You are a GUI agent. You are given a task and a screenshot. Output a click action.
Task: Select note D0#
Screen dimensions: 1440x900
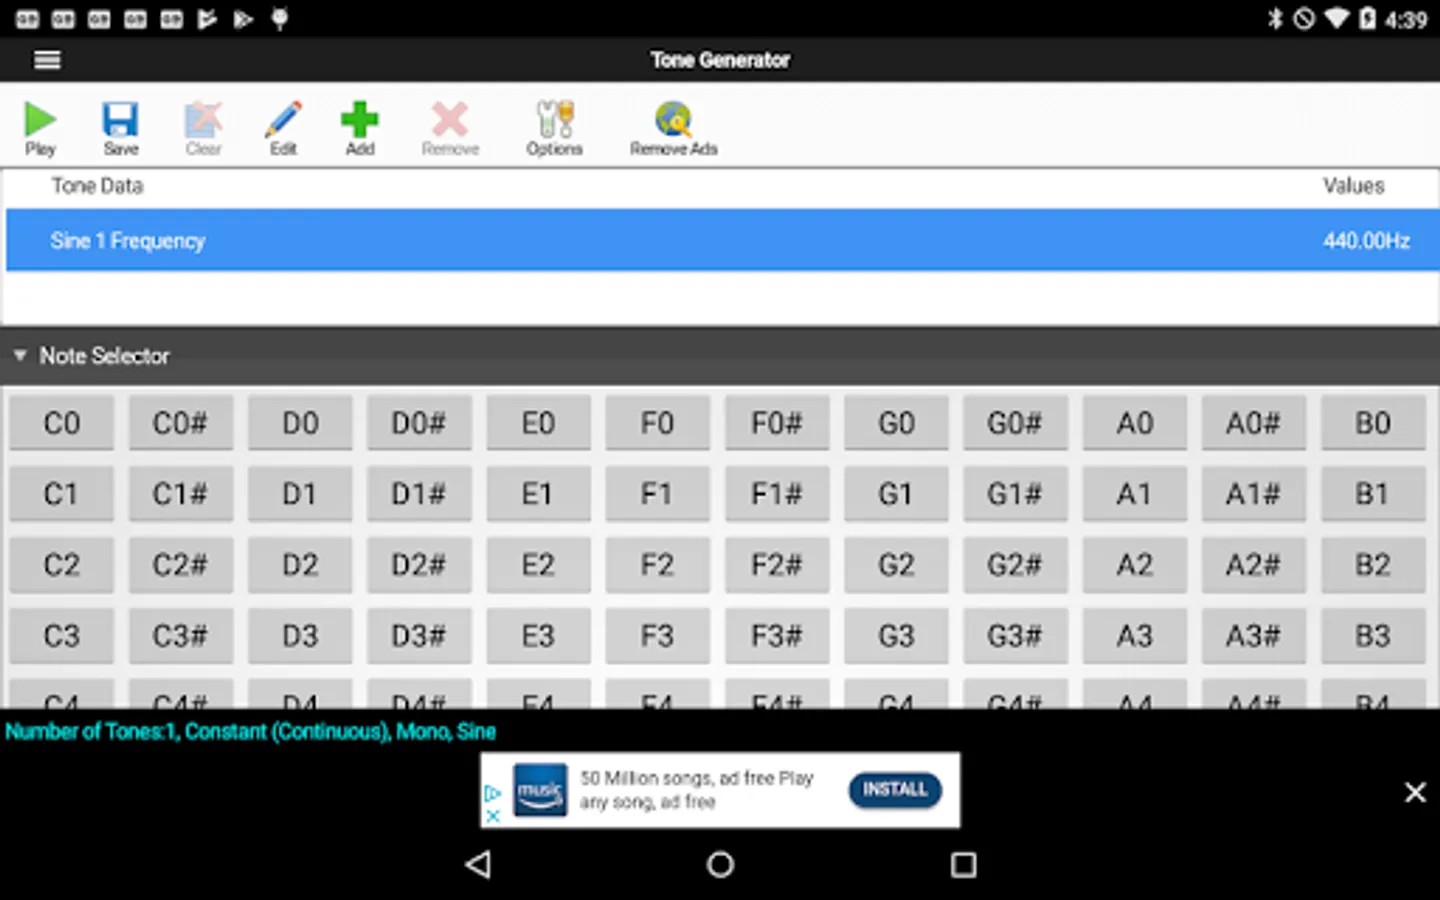click(x=419, y=423)
